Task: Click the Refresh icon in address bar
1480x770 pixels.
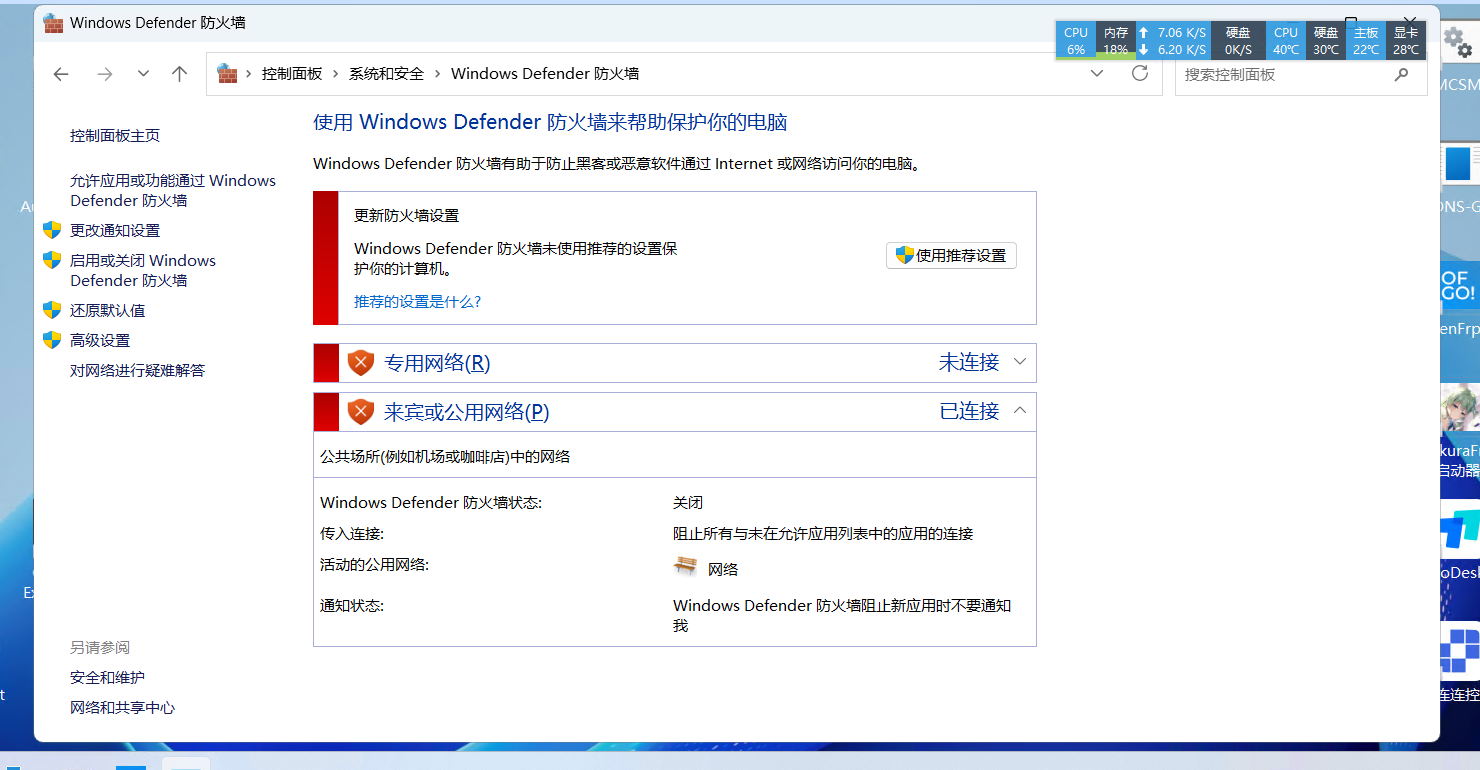Action: 1140,74
